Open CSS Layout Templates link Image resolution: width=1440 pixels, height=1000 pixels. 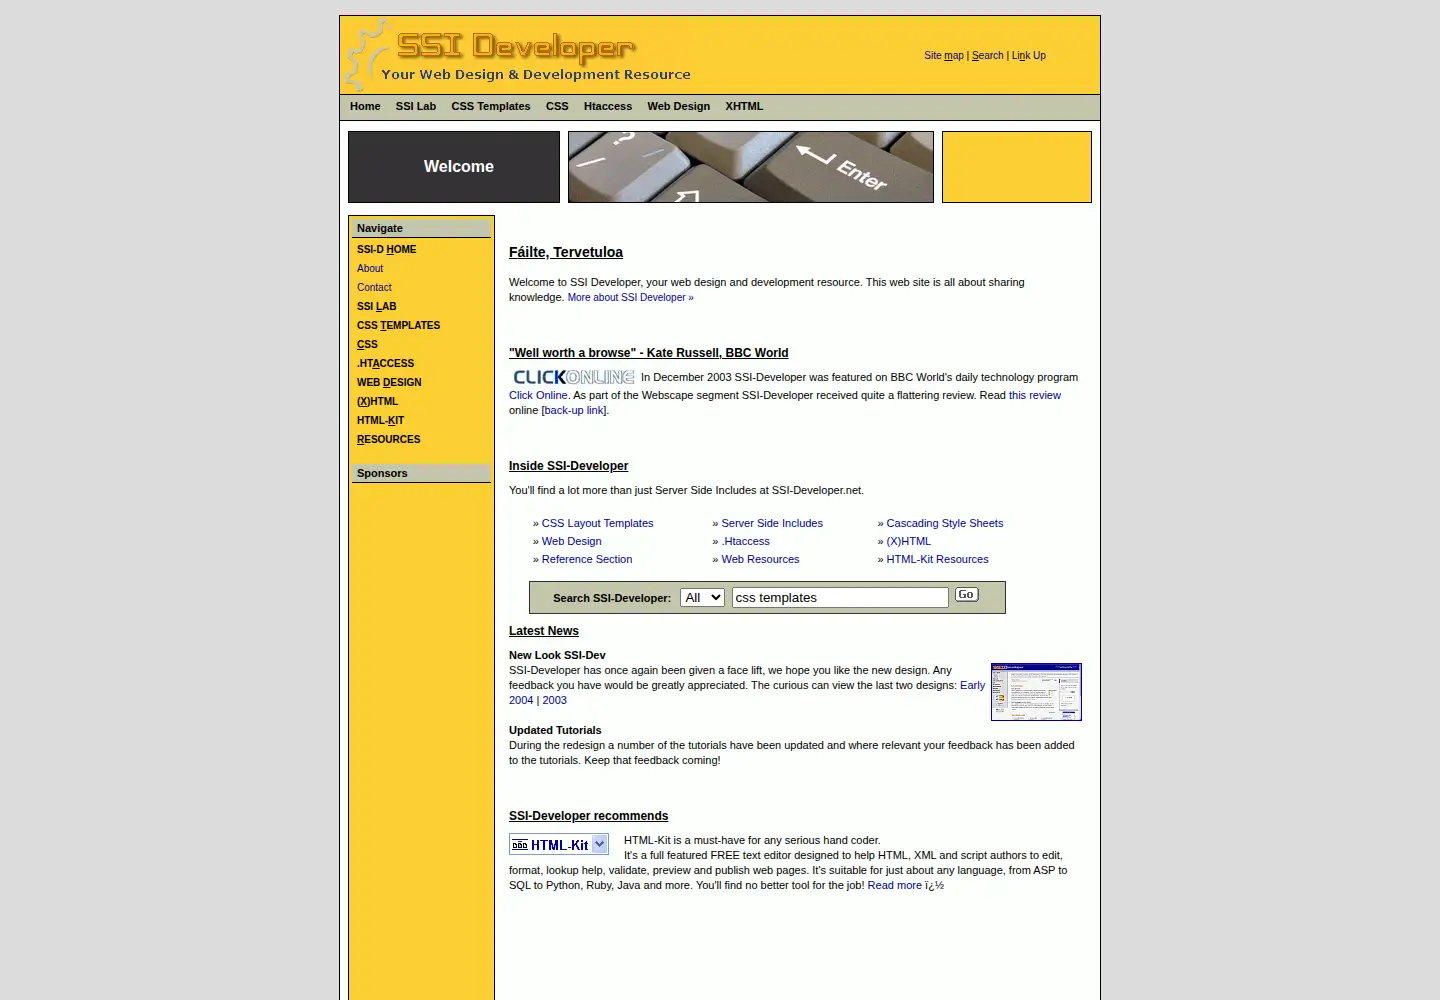tap(598, 524)
